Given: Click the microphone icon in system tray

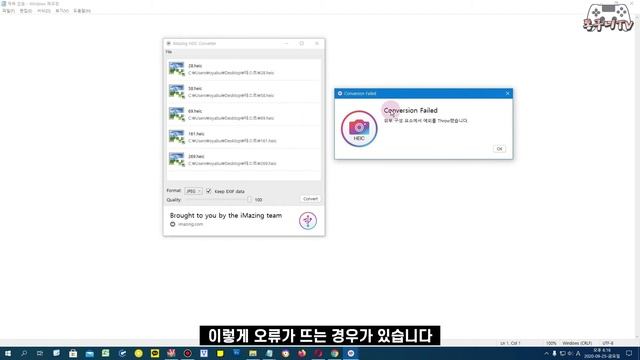Looking at the screenshot, I should (554, 353).
